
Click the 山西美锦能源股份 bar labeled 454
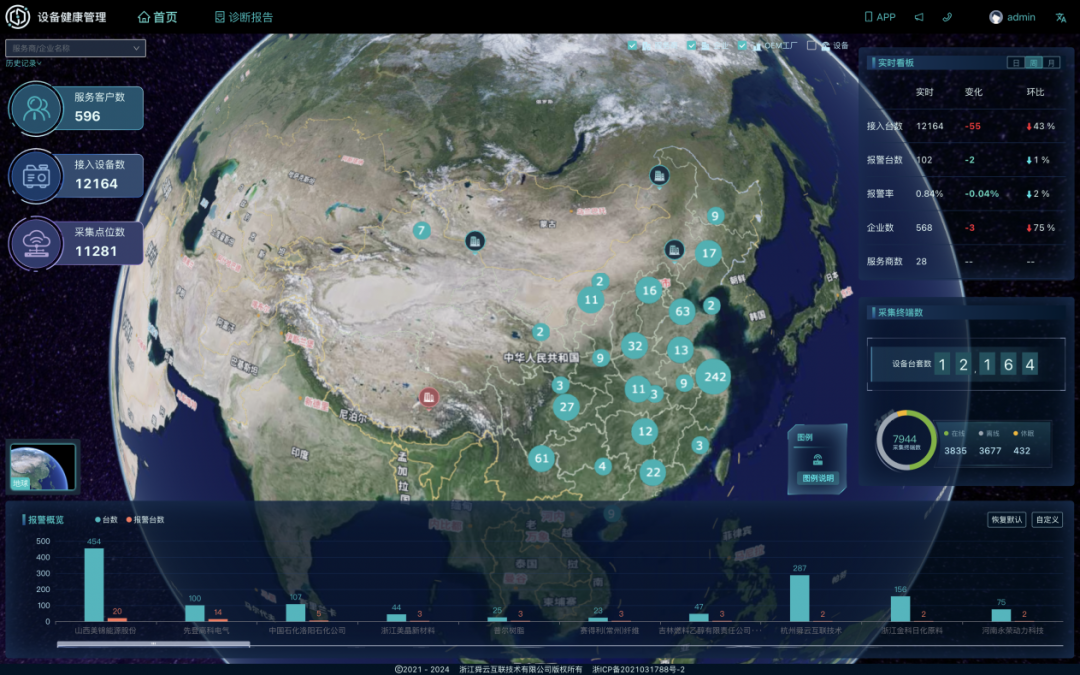point(94,585)
